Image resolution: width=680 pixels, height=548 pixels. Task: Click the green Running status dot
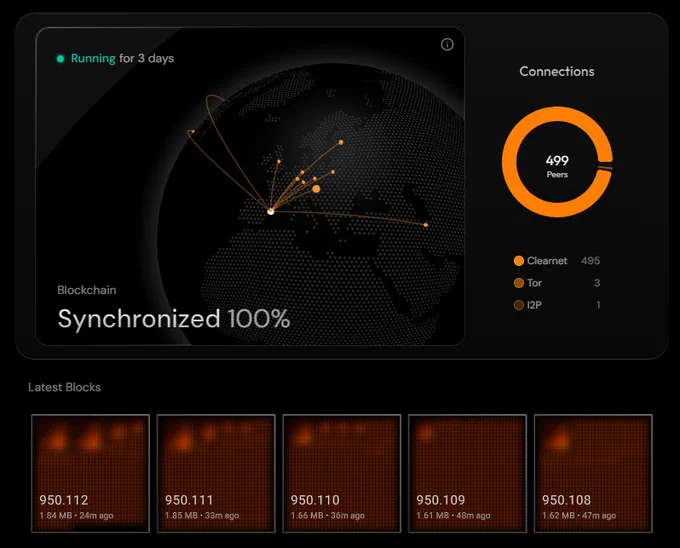point(60,59)
